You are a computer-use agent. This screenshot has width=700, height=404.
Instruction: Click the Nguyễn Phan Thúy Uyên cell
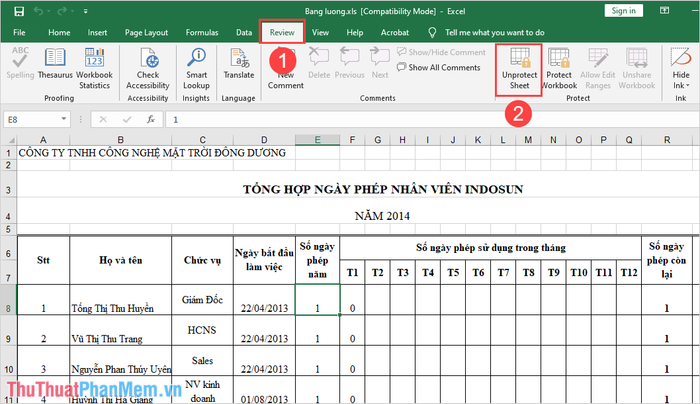(121, 360)
